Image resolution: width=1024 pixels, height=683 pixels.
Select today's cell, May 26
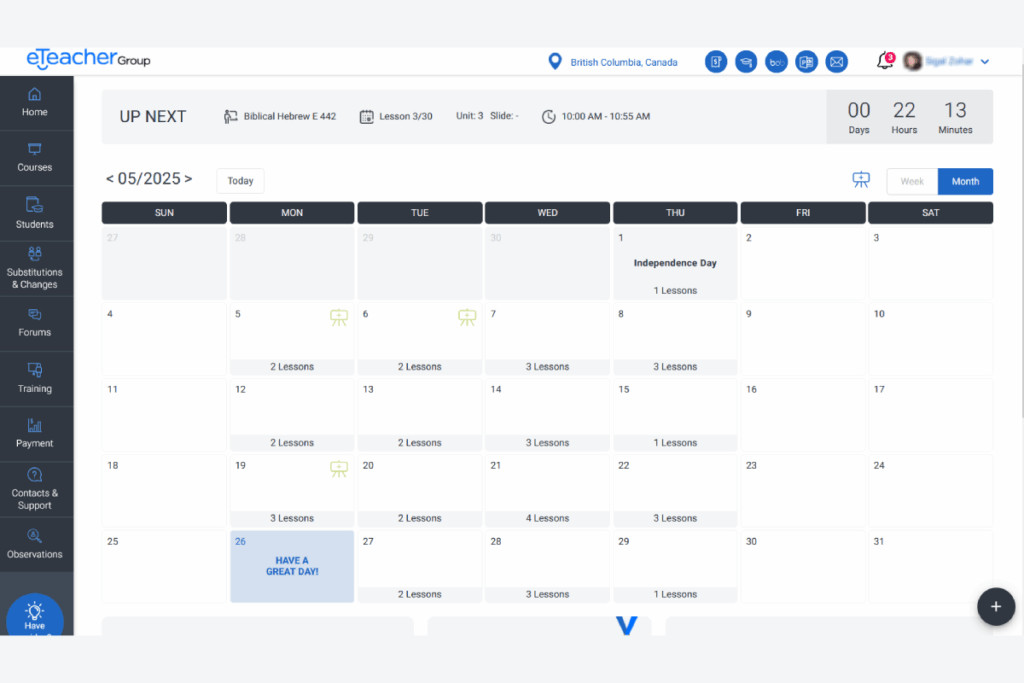(x=292, y=566)
